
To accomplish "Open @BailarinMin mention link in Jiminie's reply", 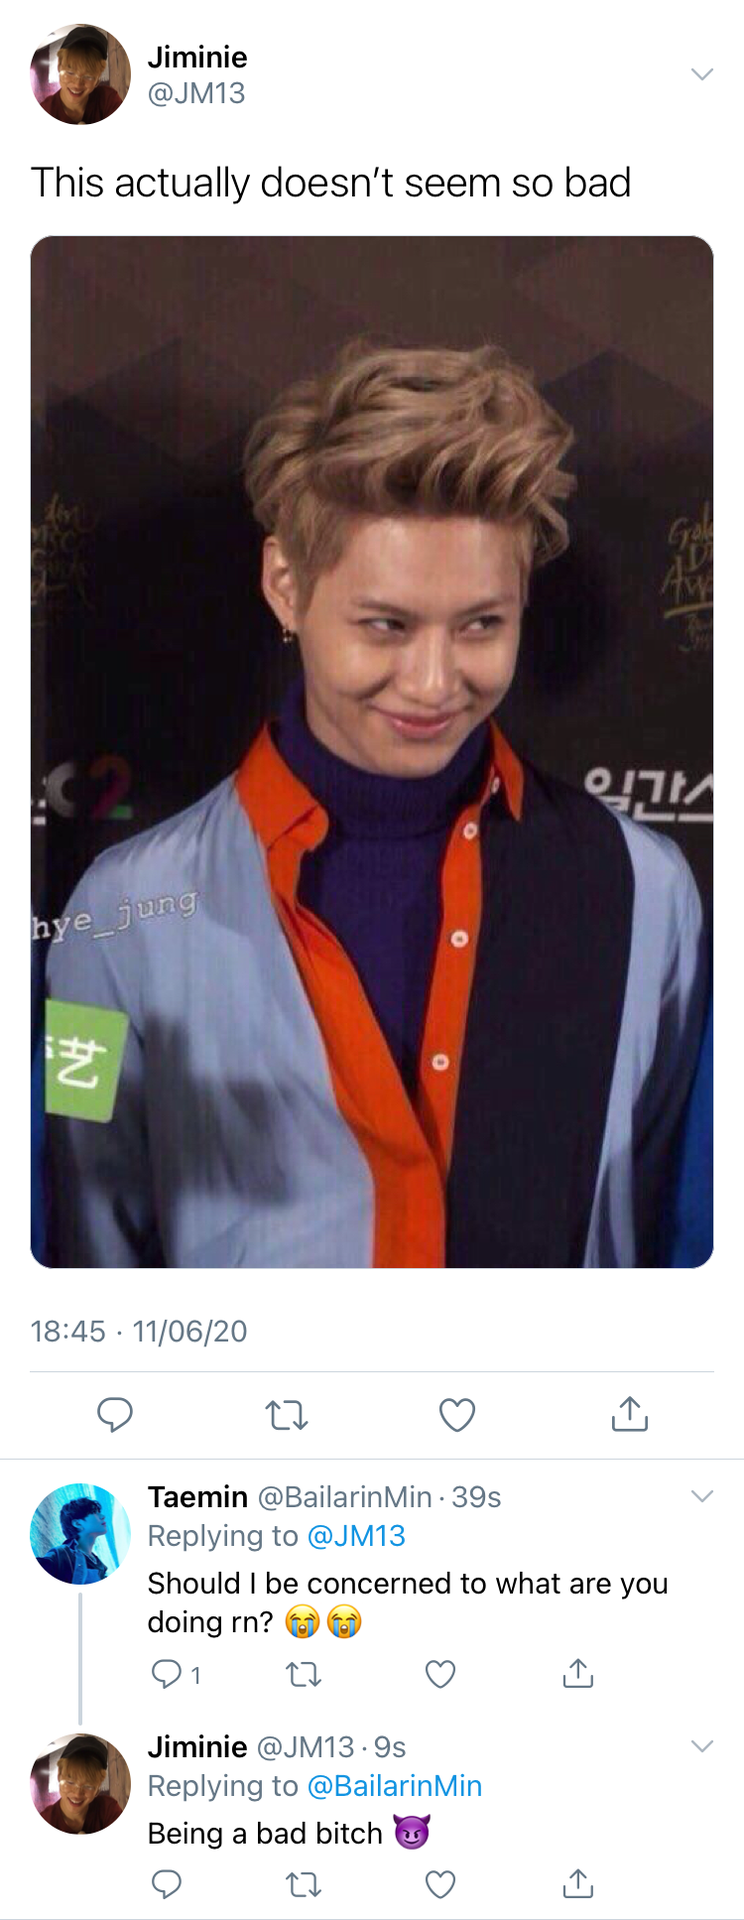I will coord(394,1786).
